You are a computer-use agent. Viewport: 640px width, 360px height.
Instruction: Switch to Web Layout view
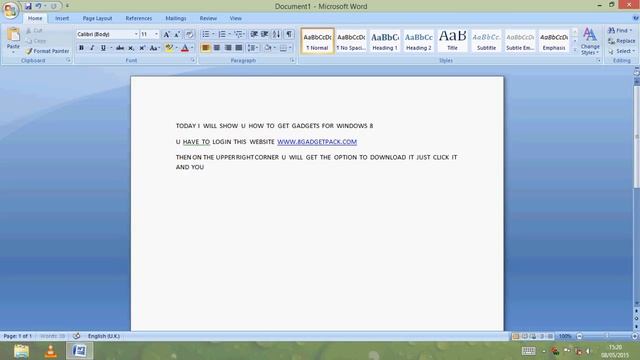click(x=533, y=336)
